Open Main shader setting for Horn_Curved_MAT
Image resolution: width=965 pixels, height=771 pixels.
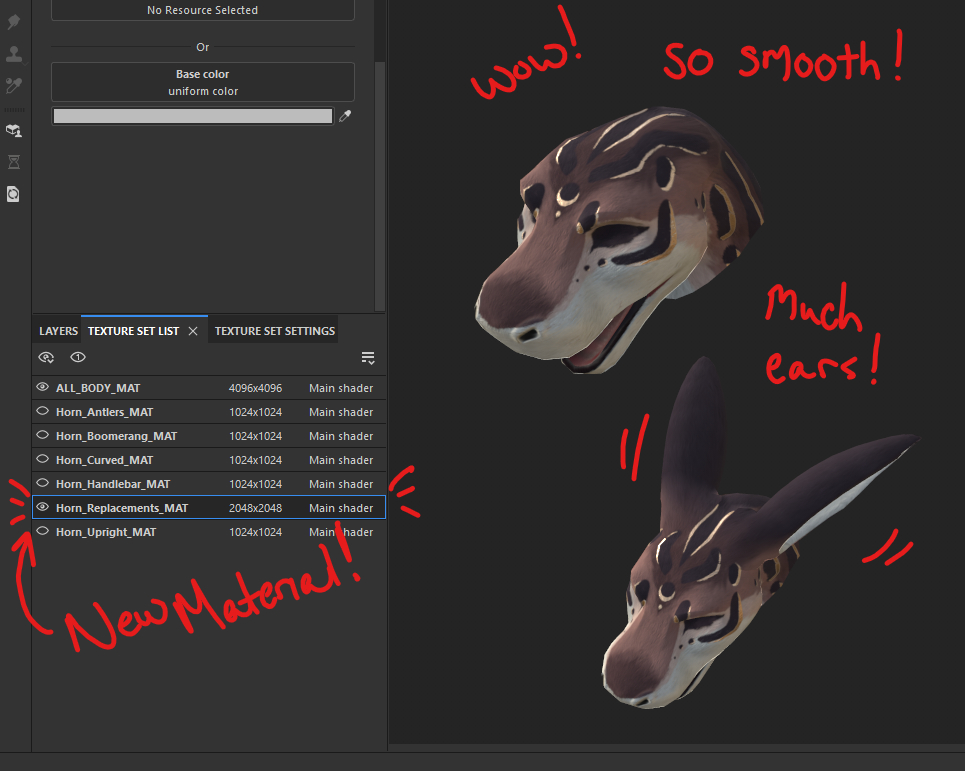(x=341, y=460)
